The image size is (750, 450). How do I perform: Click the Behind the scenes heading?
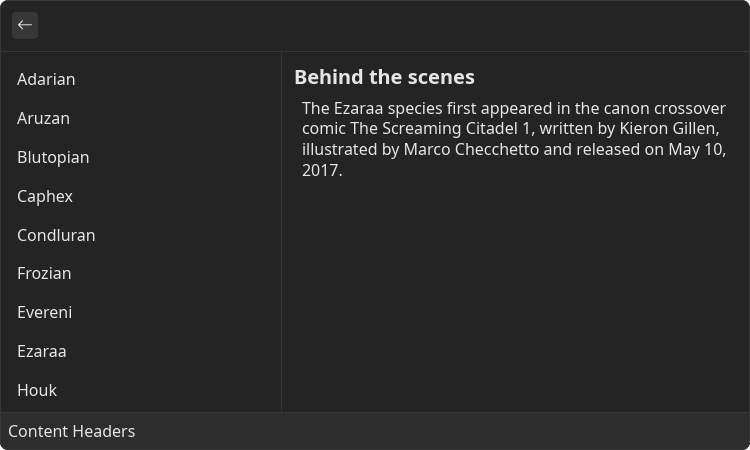[x=384, y=77]
